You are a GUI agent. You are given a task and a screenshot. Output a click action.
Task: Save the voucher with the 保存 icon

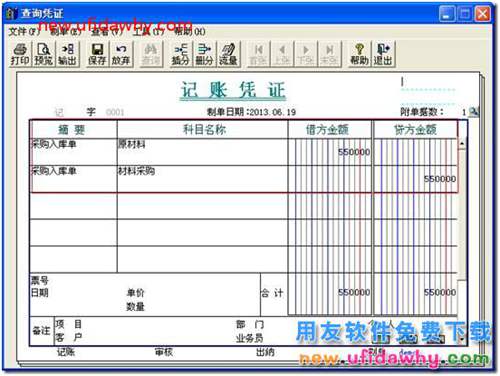(x=97, y=54)
